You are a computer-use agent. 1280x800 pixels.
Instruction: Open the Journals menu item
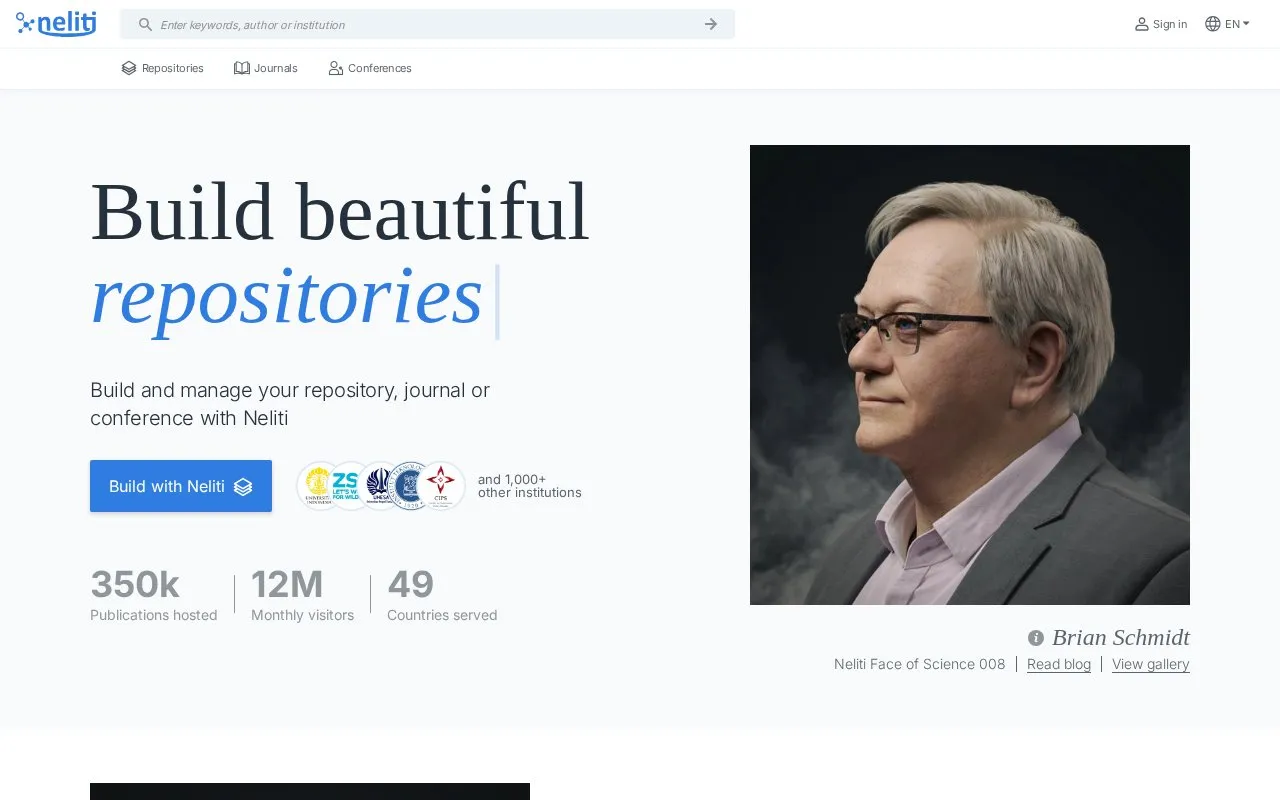[266, 68]
